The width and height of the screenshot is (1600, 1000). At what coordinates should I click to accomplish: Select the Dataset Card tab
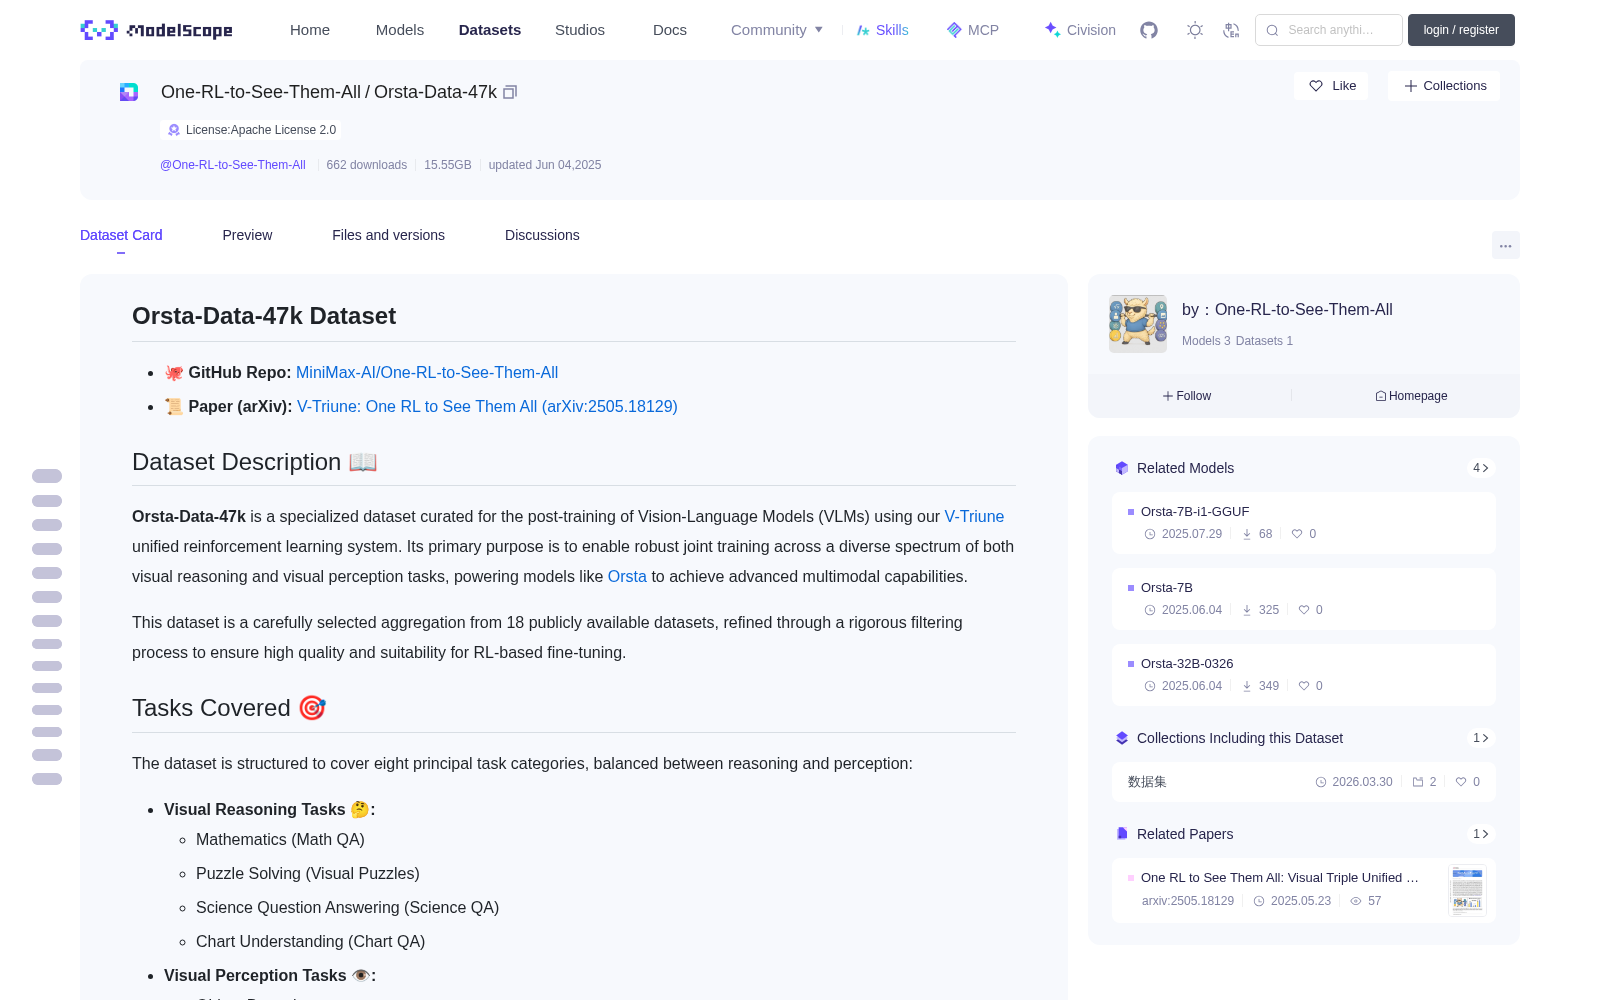click(121, 235)
